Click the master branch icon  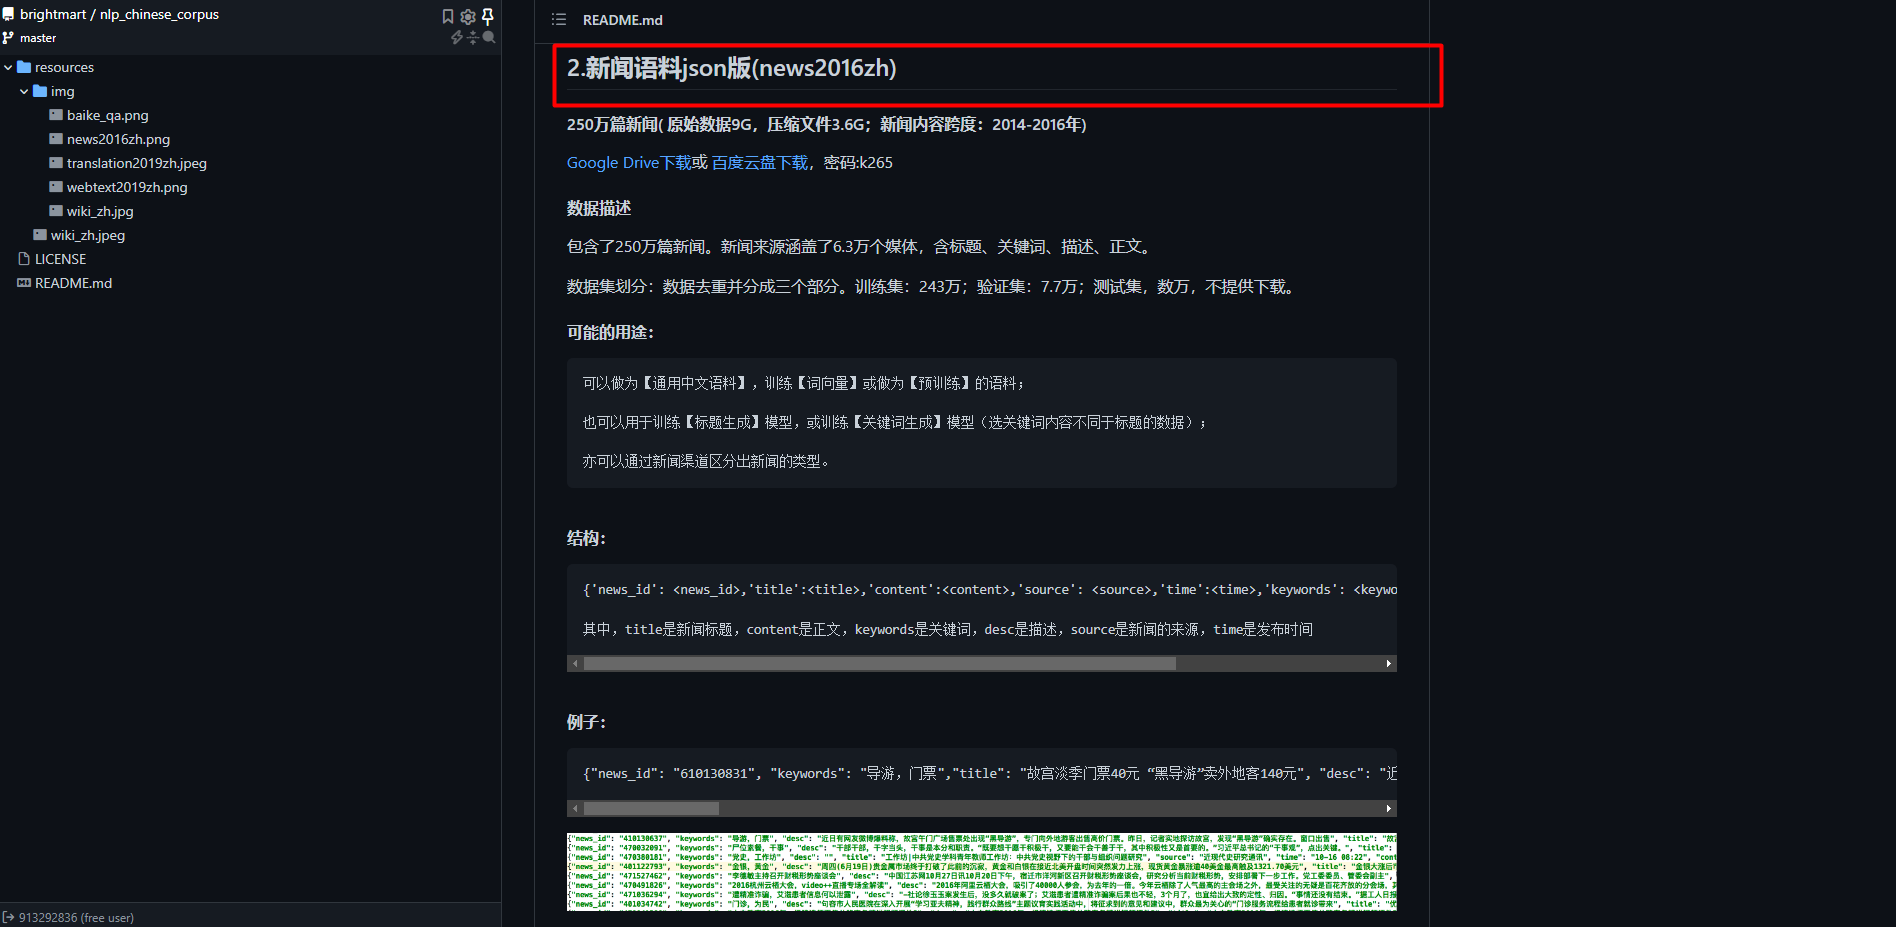pos(8,38)
